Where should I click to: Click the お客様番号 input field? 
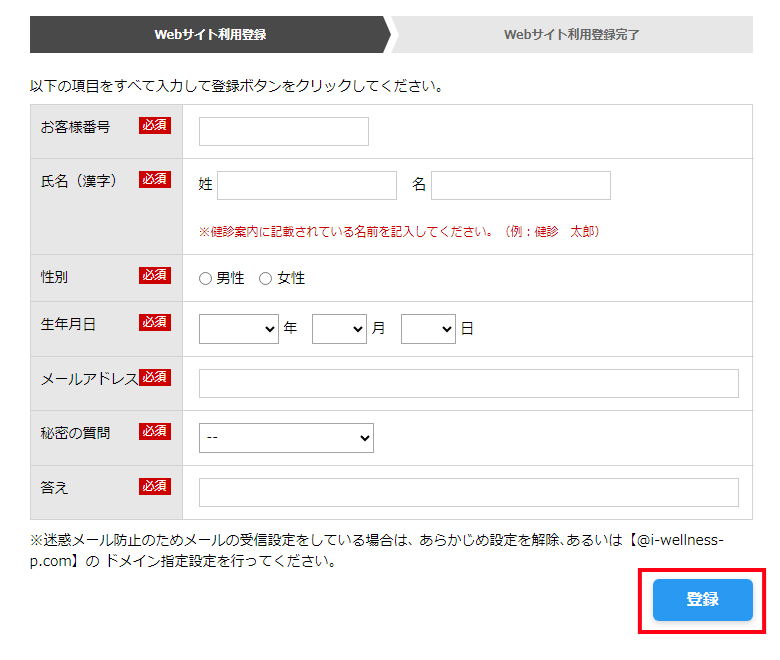click(x=284, y=131)
